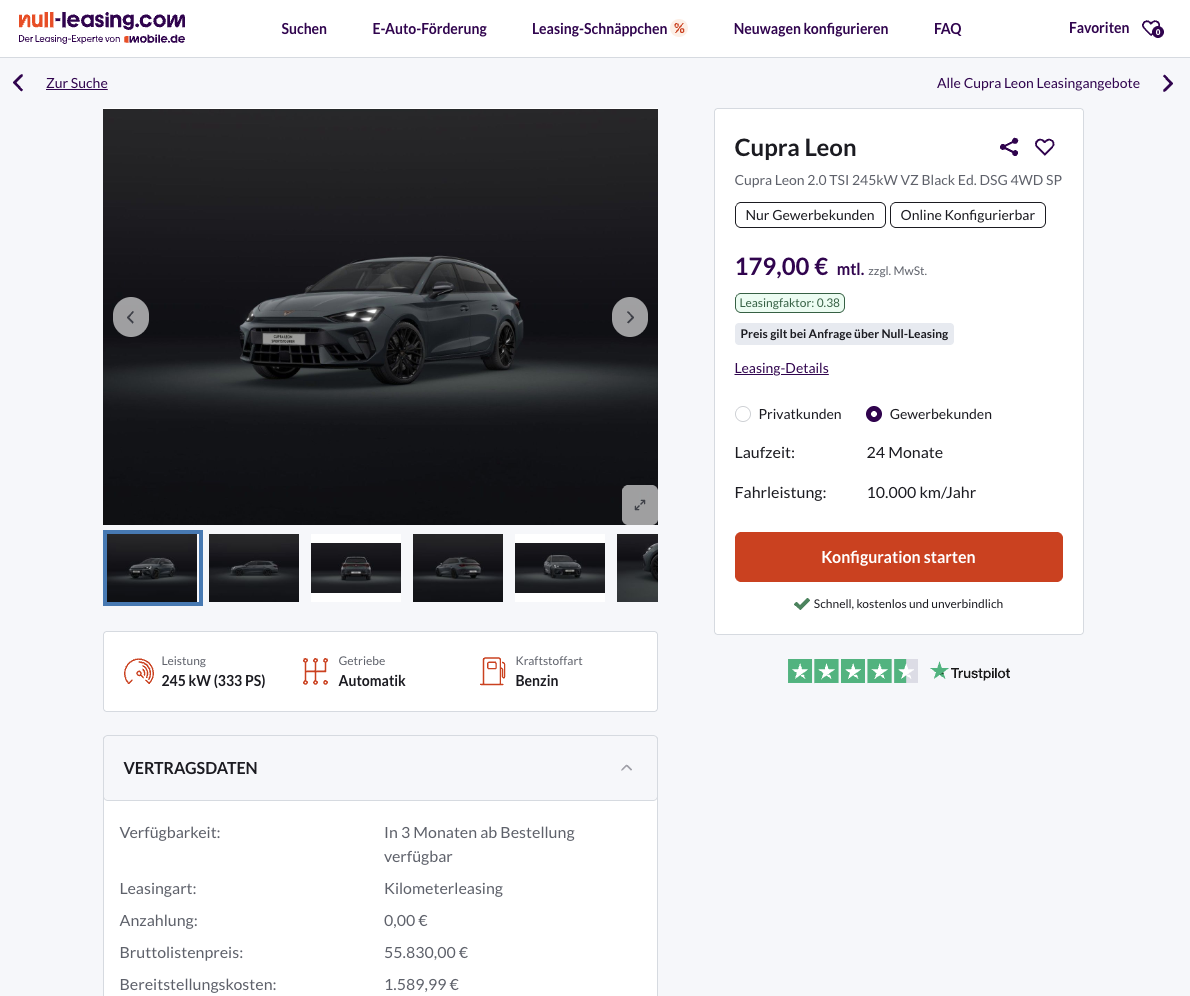Click the back chevron beside Zur Suche
The height and width of the screenshot is (996, 1190).
pos(18,83)
